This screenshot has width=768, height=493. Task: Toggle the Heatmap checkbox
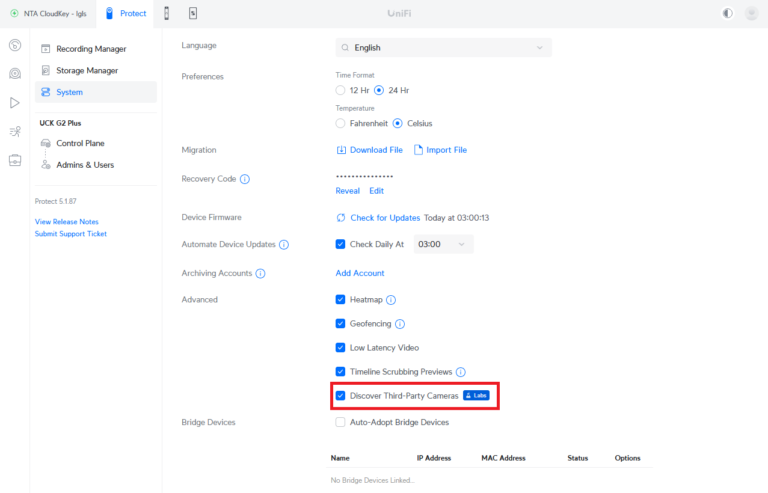pyautogui.click(x=340, y=299)
